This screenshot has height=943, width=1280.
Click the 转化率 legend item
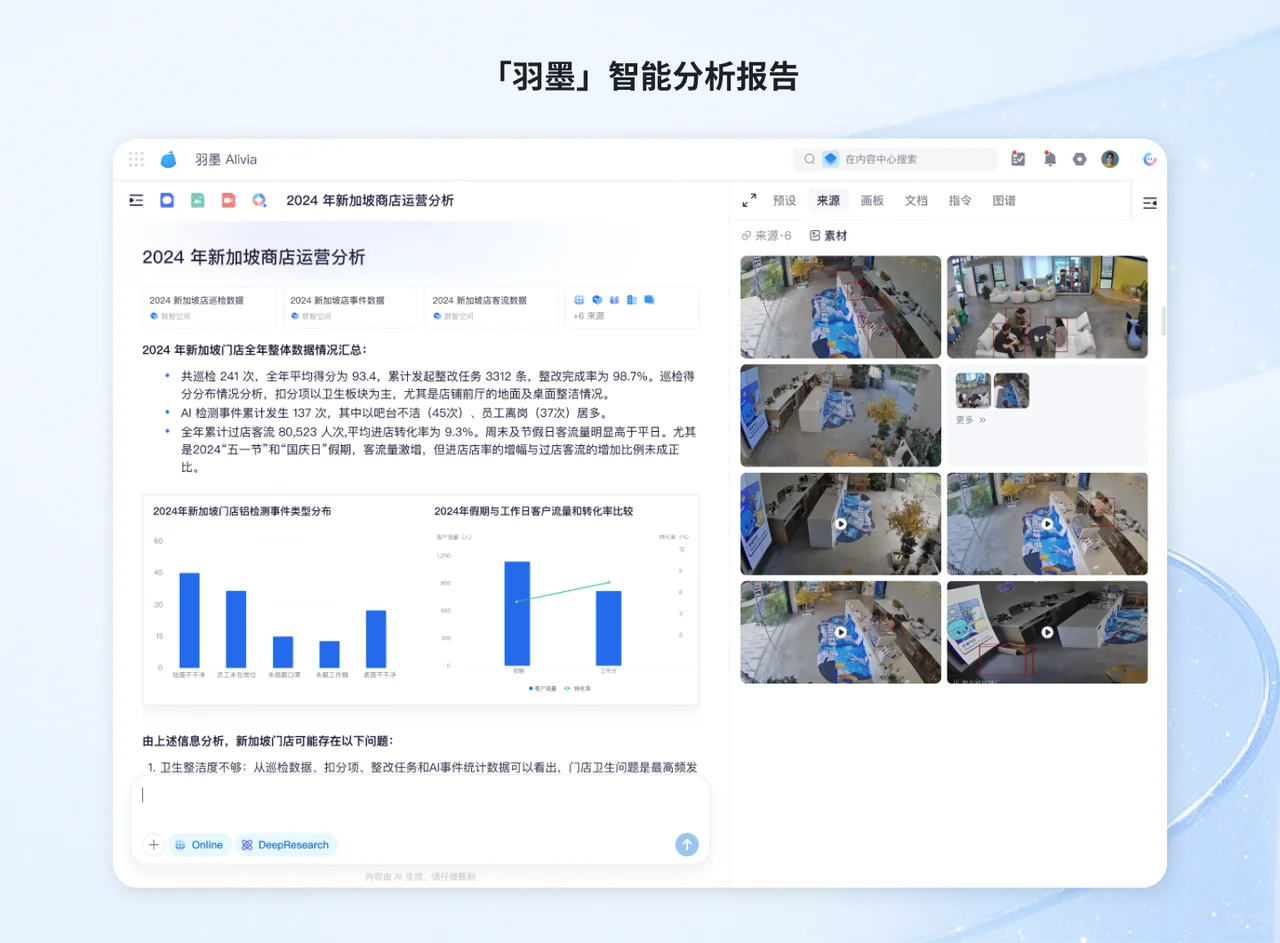pyautogui.click(x=579, y=689)
